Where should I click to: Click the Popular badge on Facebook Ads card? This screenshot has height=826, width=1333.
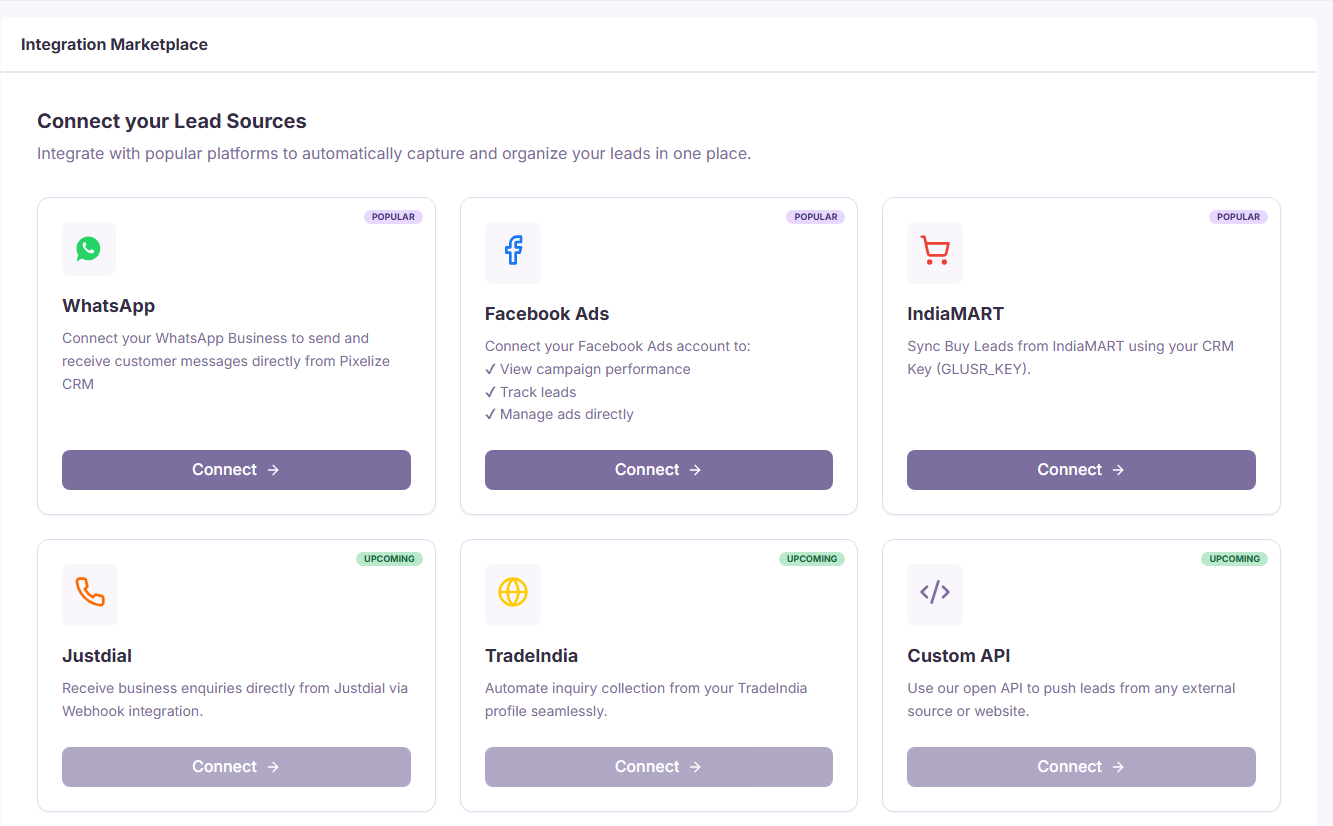(x=816, y=217)
